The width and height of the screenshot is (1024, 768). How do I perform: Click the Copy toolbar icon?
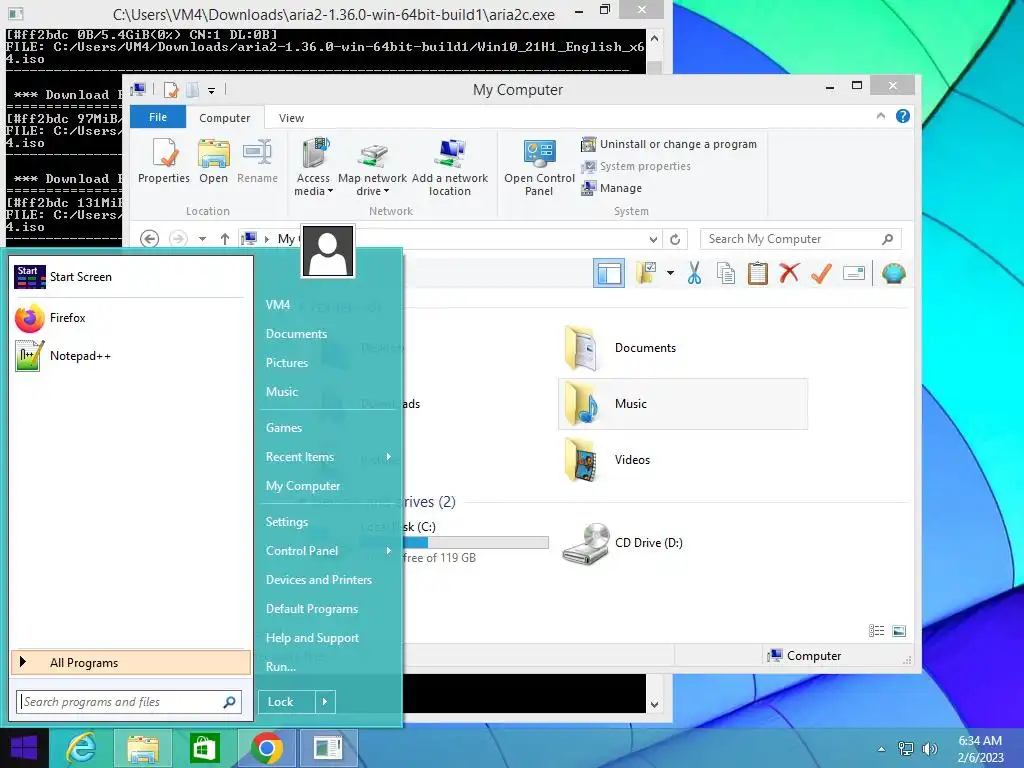[x=726, y=273]
